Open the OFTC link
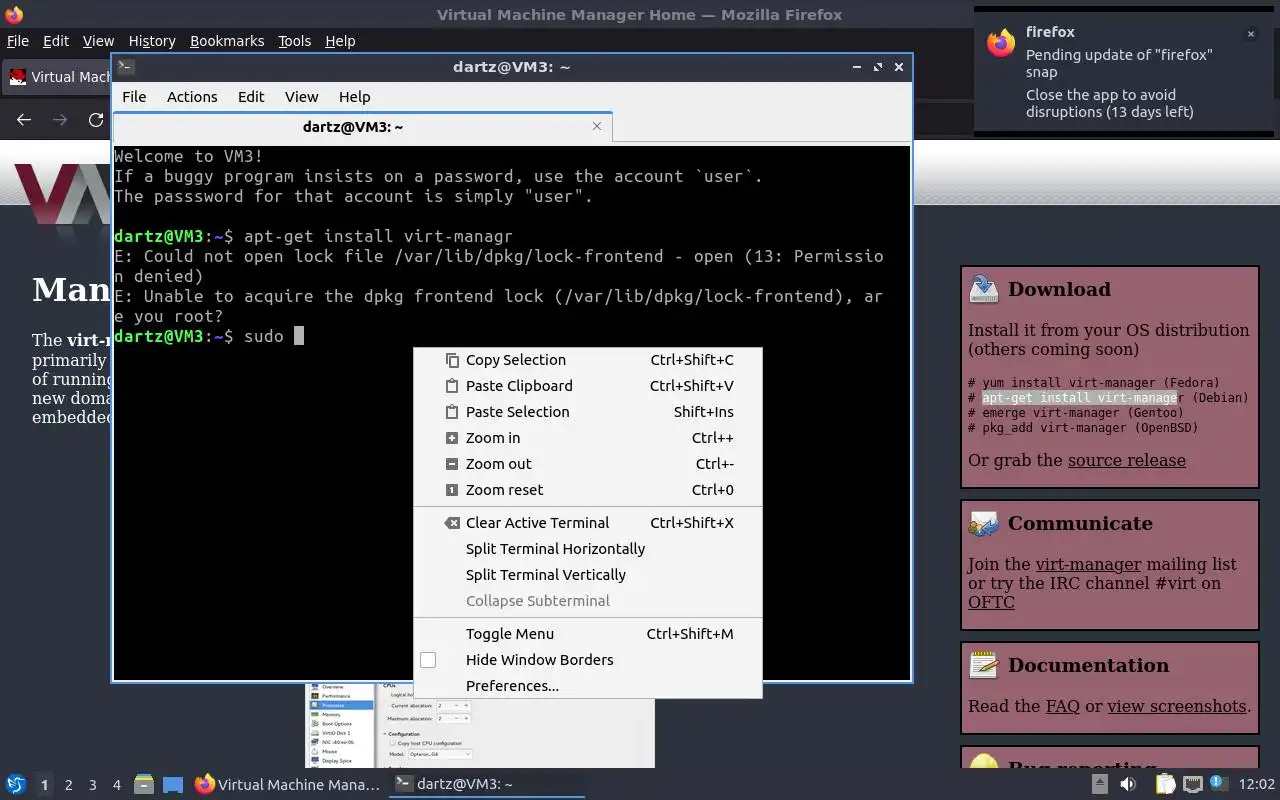The height and width of the screenshot is (800, 1280). pyautogui.click(x=991, y=602)
